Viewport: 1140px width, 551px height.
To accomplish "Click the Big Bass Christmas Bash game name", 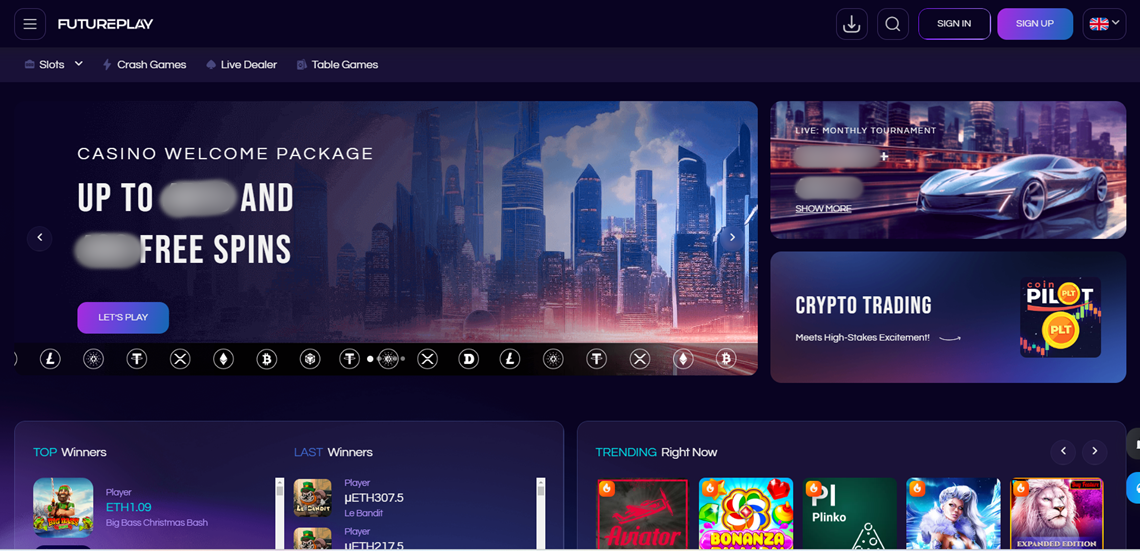I will point(157,523).
